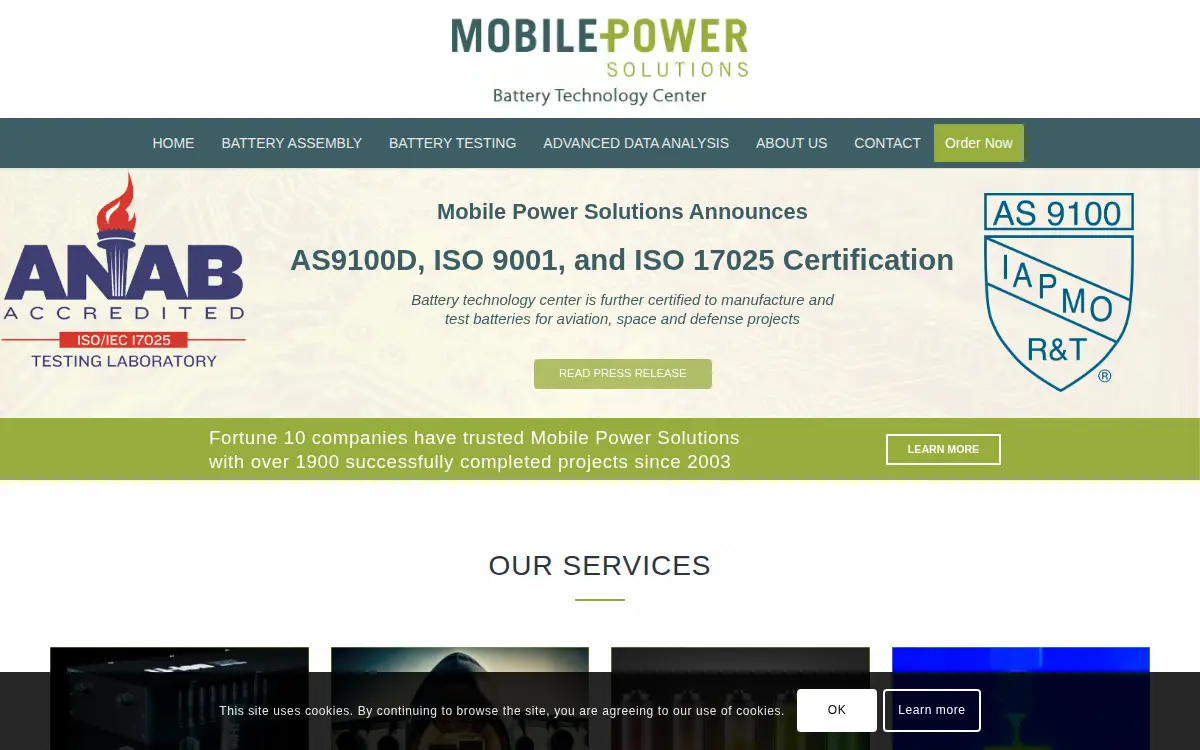Click Learn more in cookie notice
This screenshot has height=750, width=1200.
(x=932, y=710)
